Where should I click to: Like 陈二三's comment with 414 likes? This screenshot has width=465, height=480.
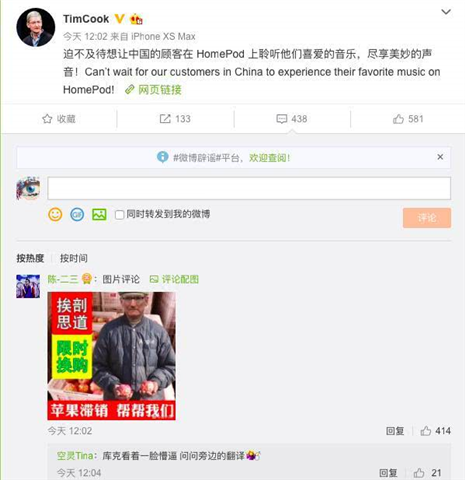click(435, 431)
